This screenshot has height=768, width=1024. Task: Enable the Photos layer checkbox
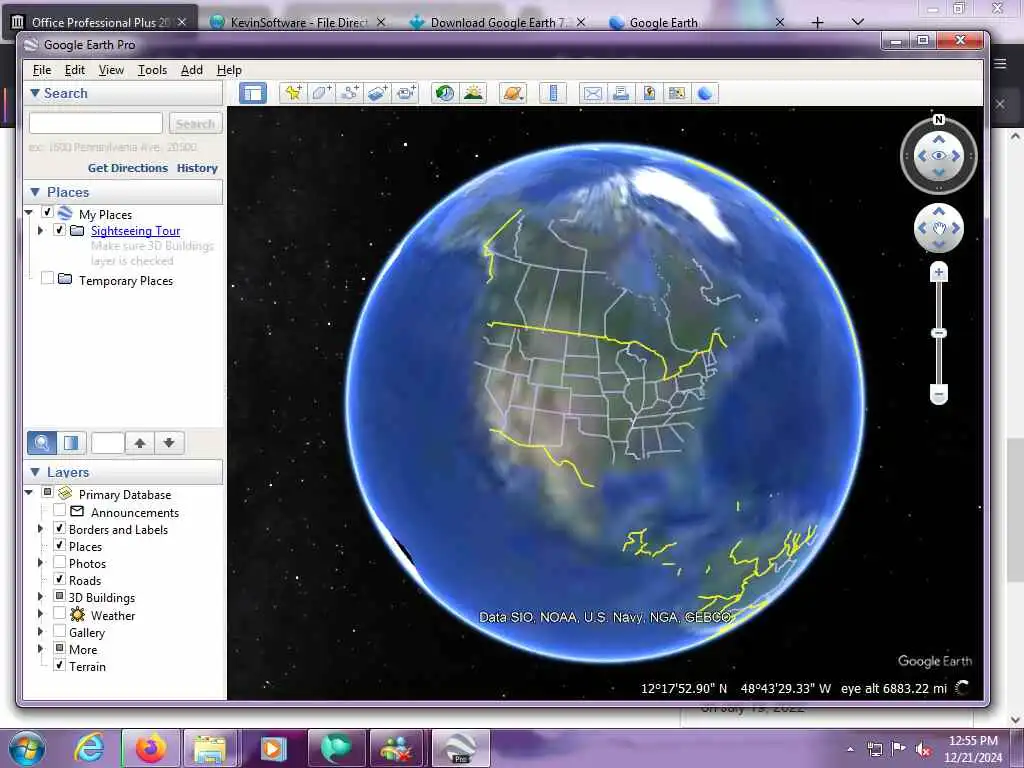pos(59,562)
